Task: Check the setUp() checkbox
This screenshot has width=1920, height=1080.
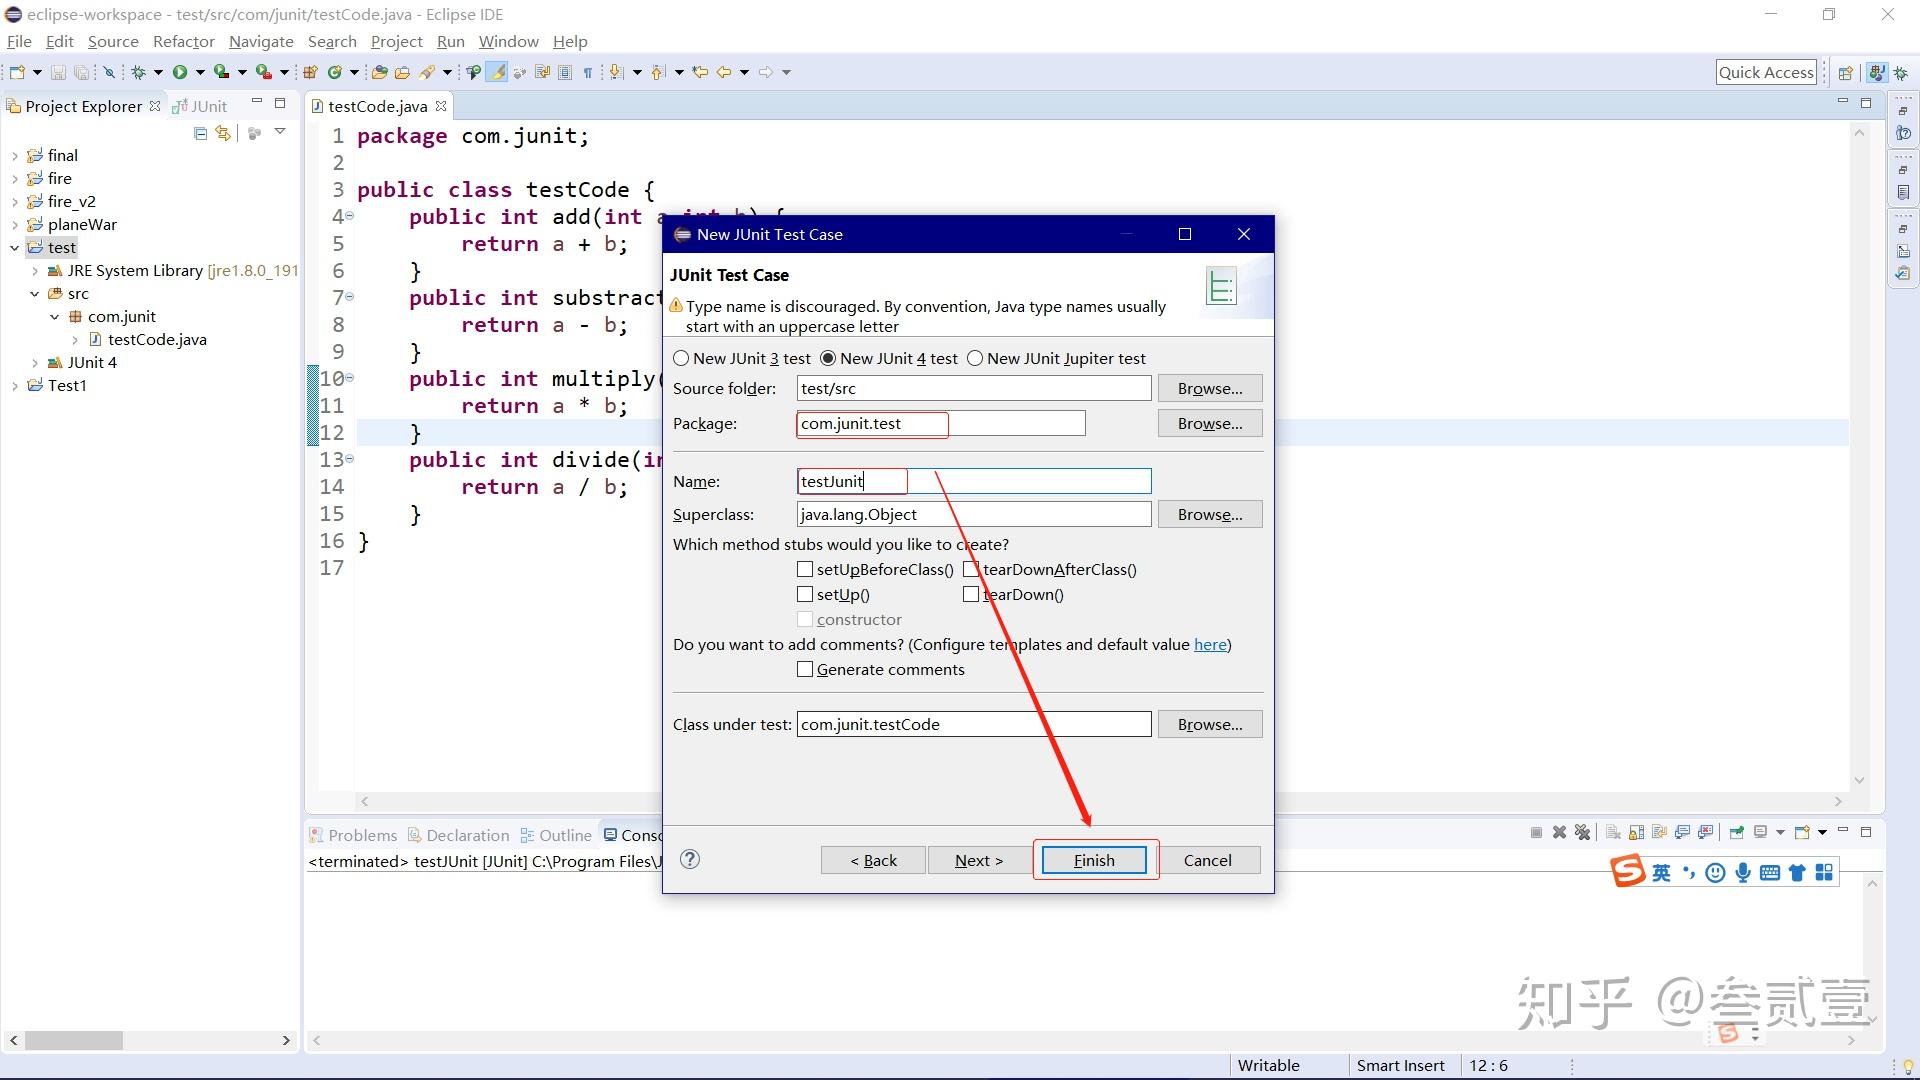Action: pos(805,594)
